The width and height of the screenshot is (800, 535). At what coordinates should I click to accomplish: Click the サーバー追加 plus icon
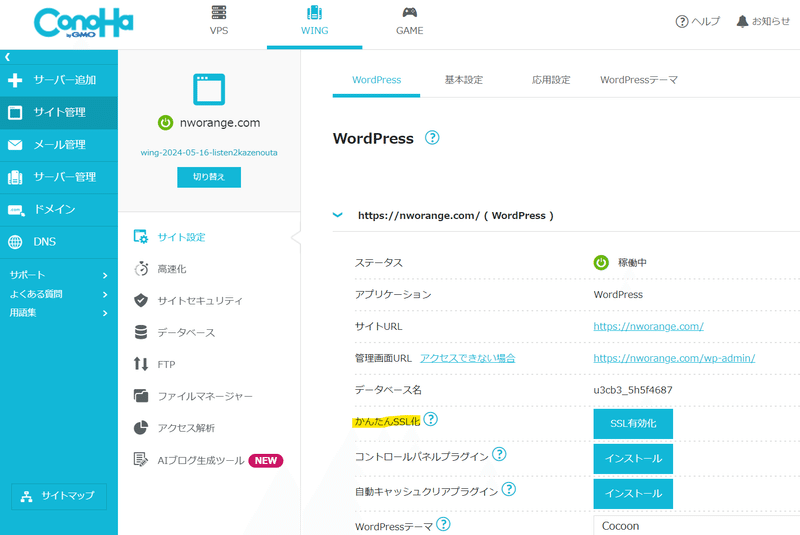tap(15, 80)
